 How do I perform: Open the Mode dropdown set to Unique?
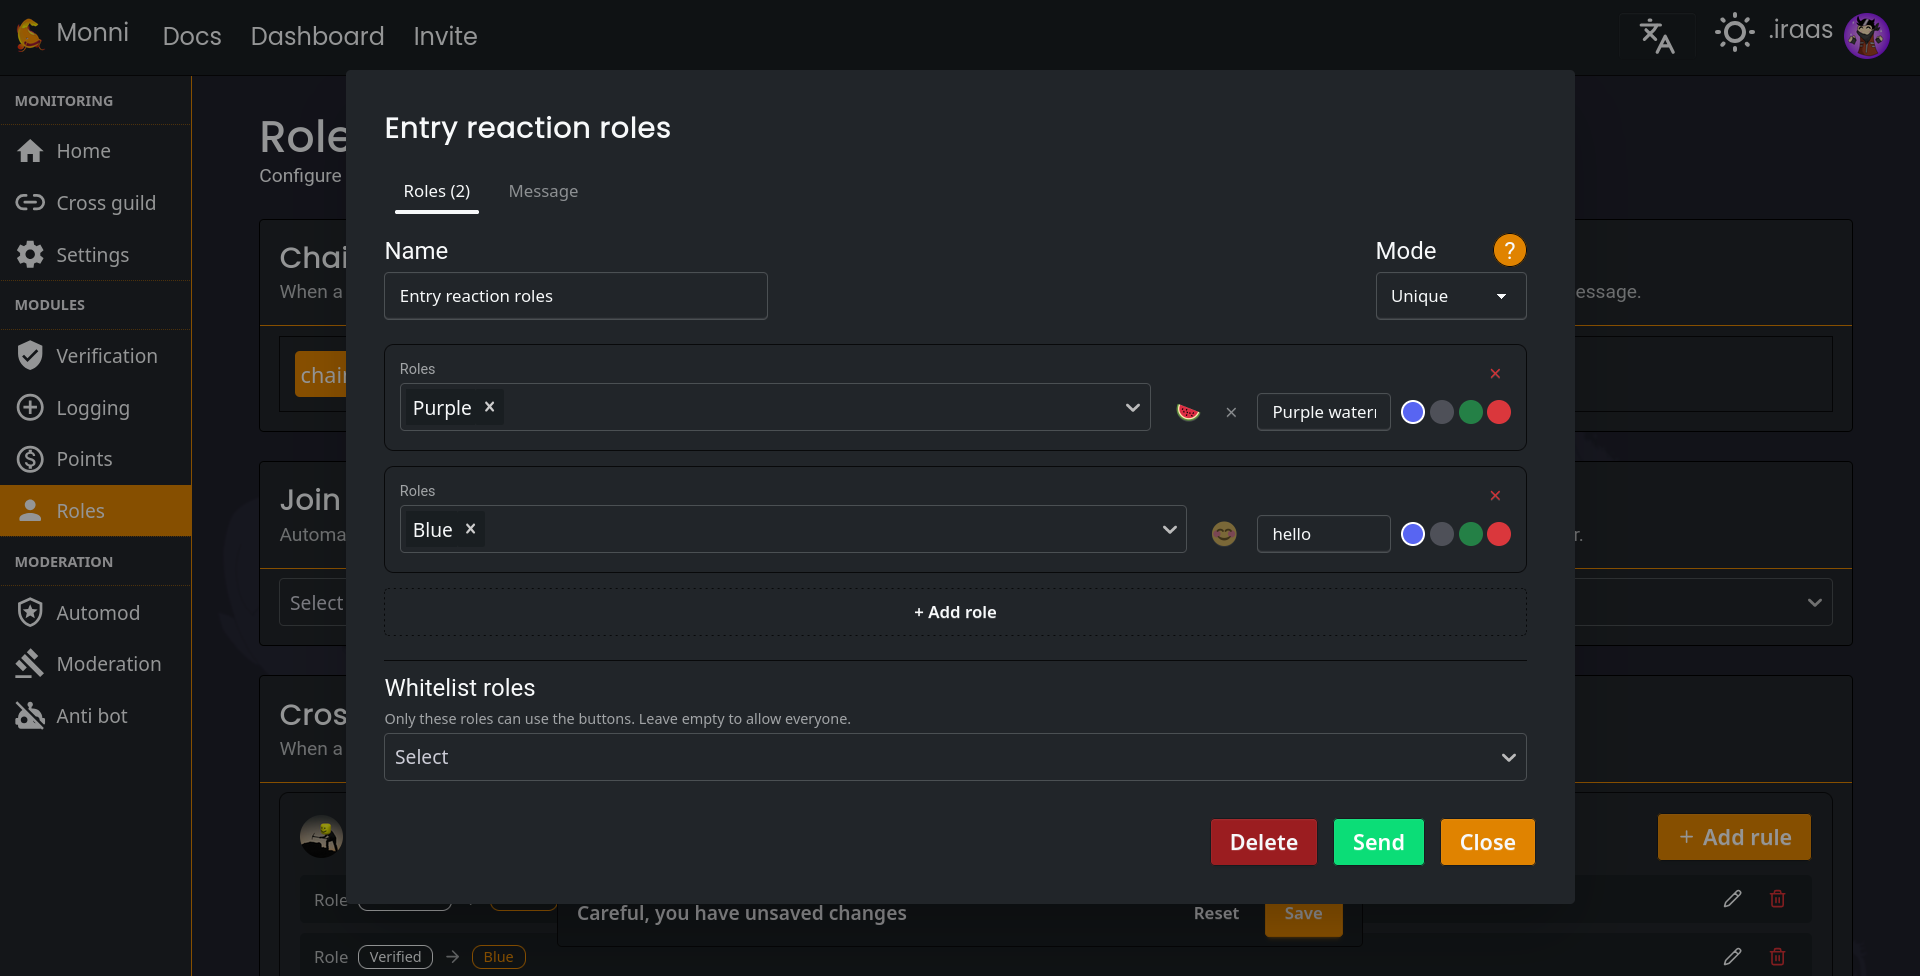[1450, 296]
